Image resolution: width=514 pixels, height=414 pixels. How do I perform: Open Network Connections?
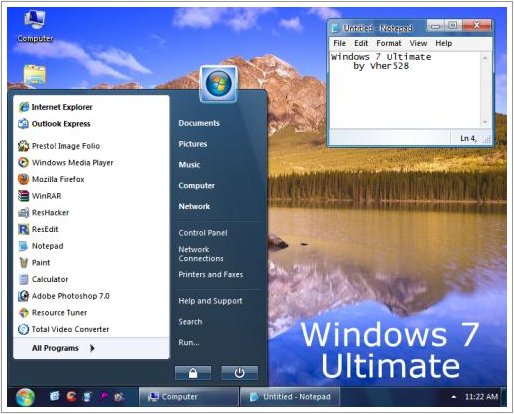point(201,254)
